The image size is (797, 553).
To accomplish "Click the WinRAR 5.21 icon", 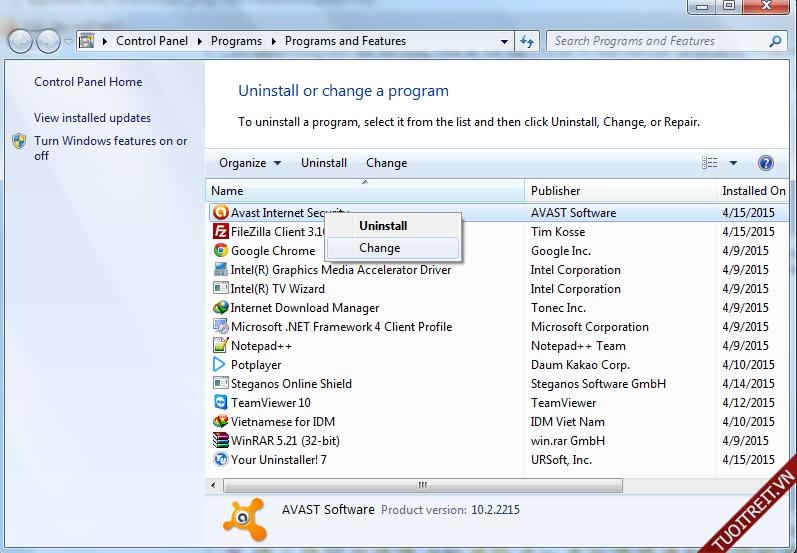I will point(221,441).
